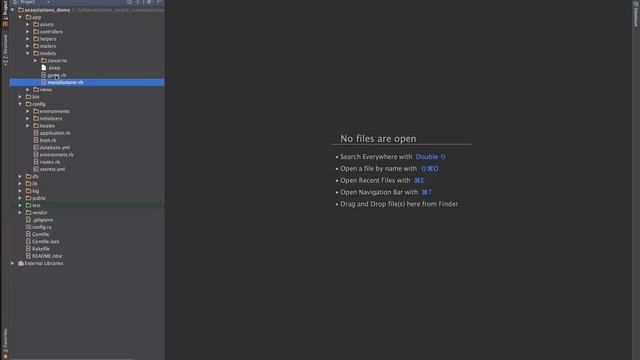The width and height of the screenshot is (640, 360).
Task: Click the database.yml file icon
Action: tap(36, 147)
